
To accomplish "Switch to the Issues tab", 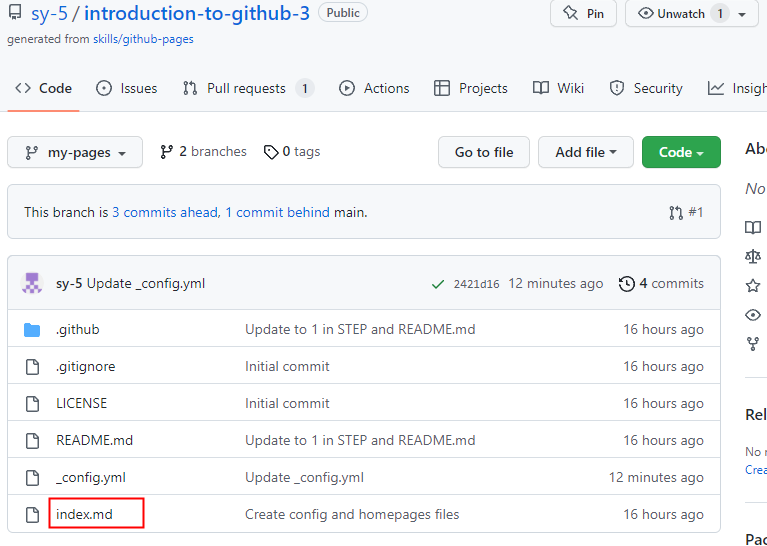I will (x=127, y=88).
